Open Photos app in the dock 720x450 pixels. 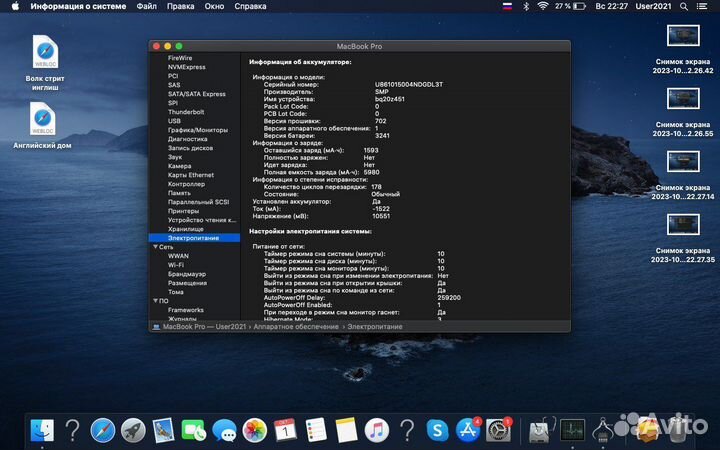pyautogui.click(x=254, y=431)
